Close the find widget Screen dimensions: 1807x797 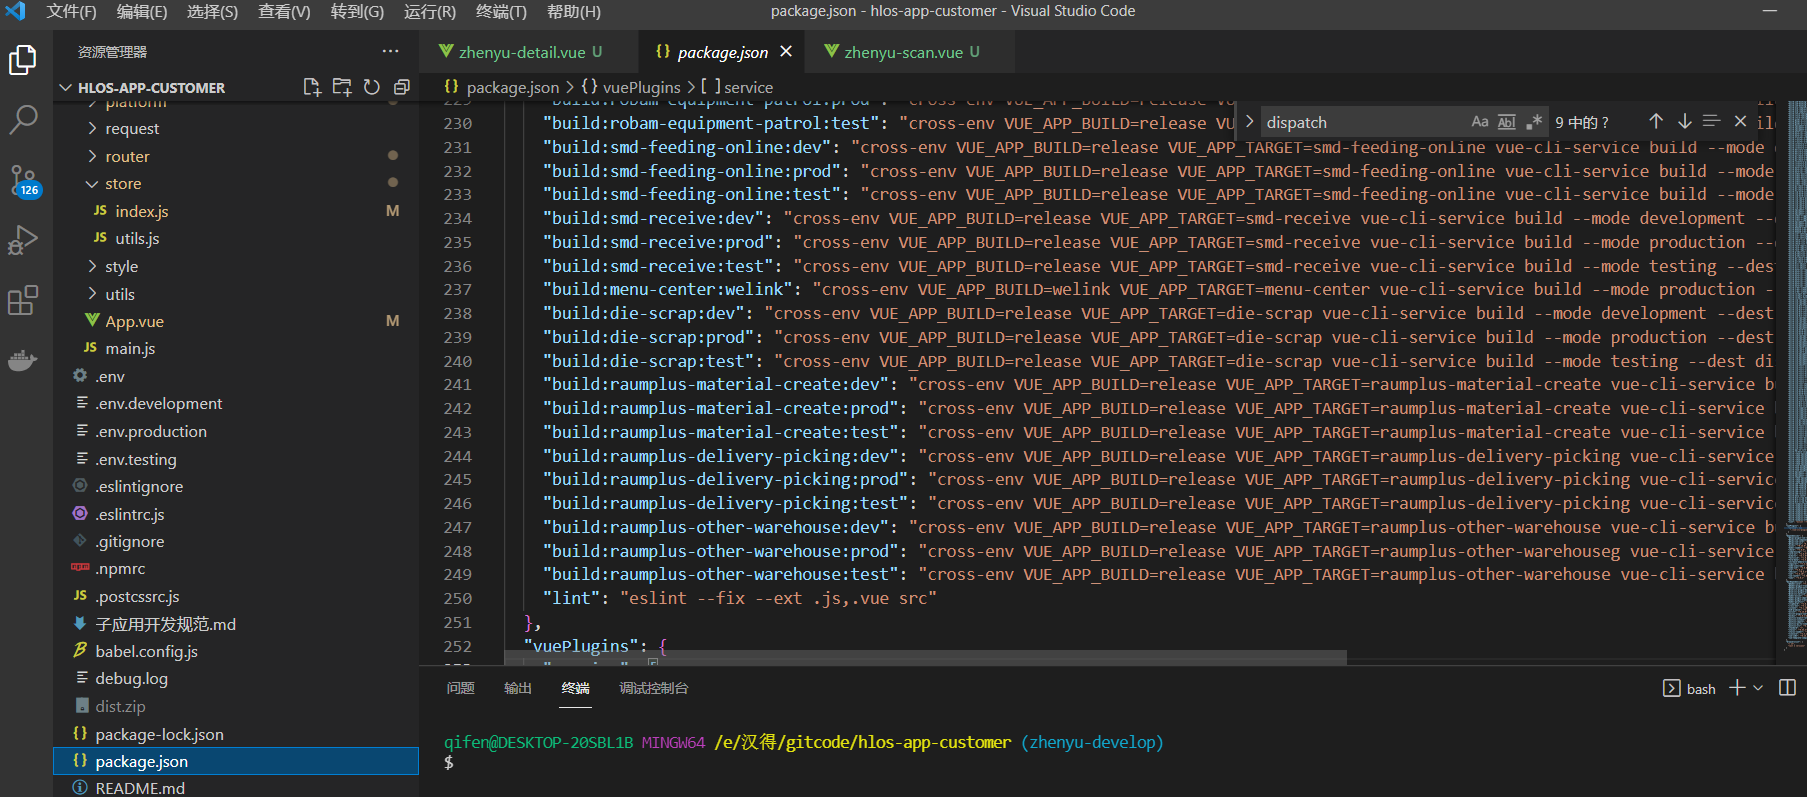(x=1740, y=121)
